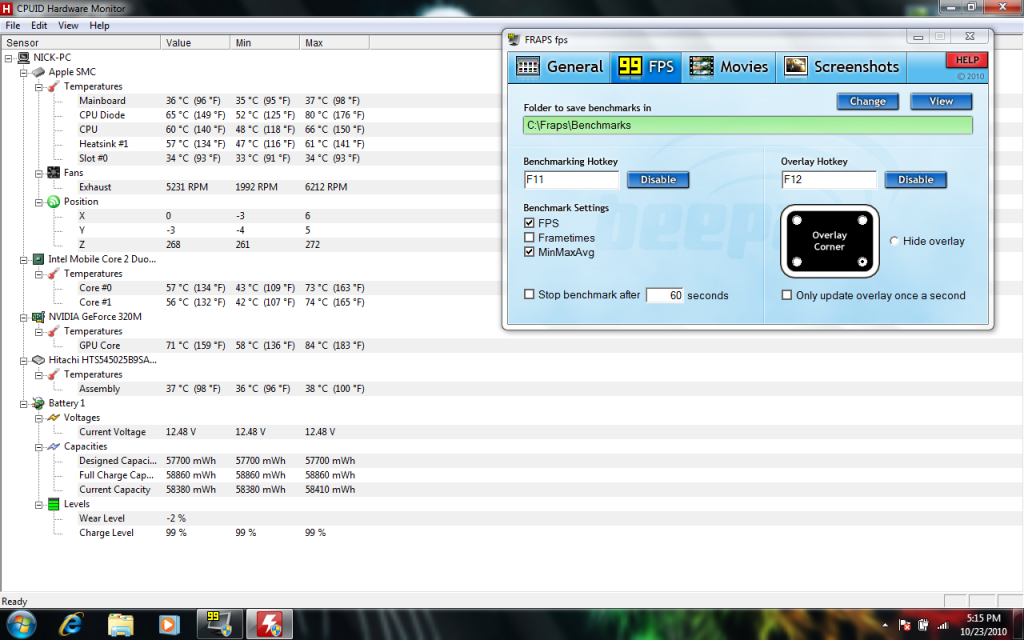
Task: Show hidden system tray icons
Action: [x=885, y=625]
